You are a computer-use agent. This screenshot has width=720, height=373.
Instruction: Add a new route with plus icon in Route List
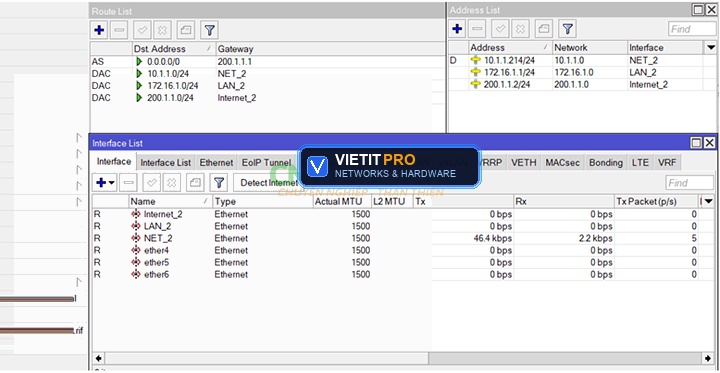[99, 30]
